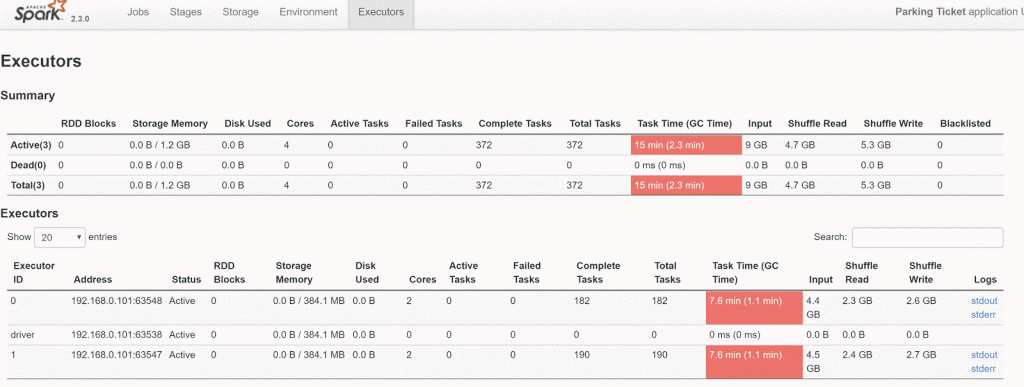Open the Stages tab

tap(185, 12)
